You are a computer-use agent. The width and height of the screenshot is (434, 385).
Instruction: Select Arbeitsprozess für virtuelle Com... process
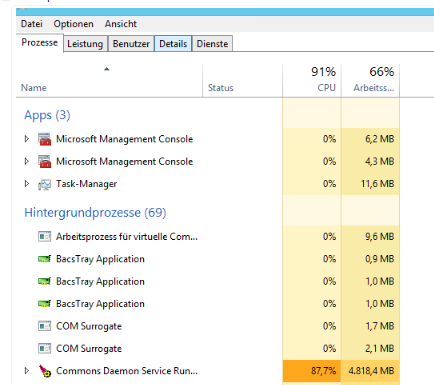pos(127,237)
